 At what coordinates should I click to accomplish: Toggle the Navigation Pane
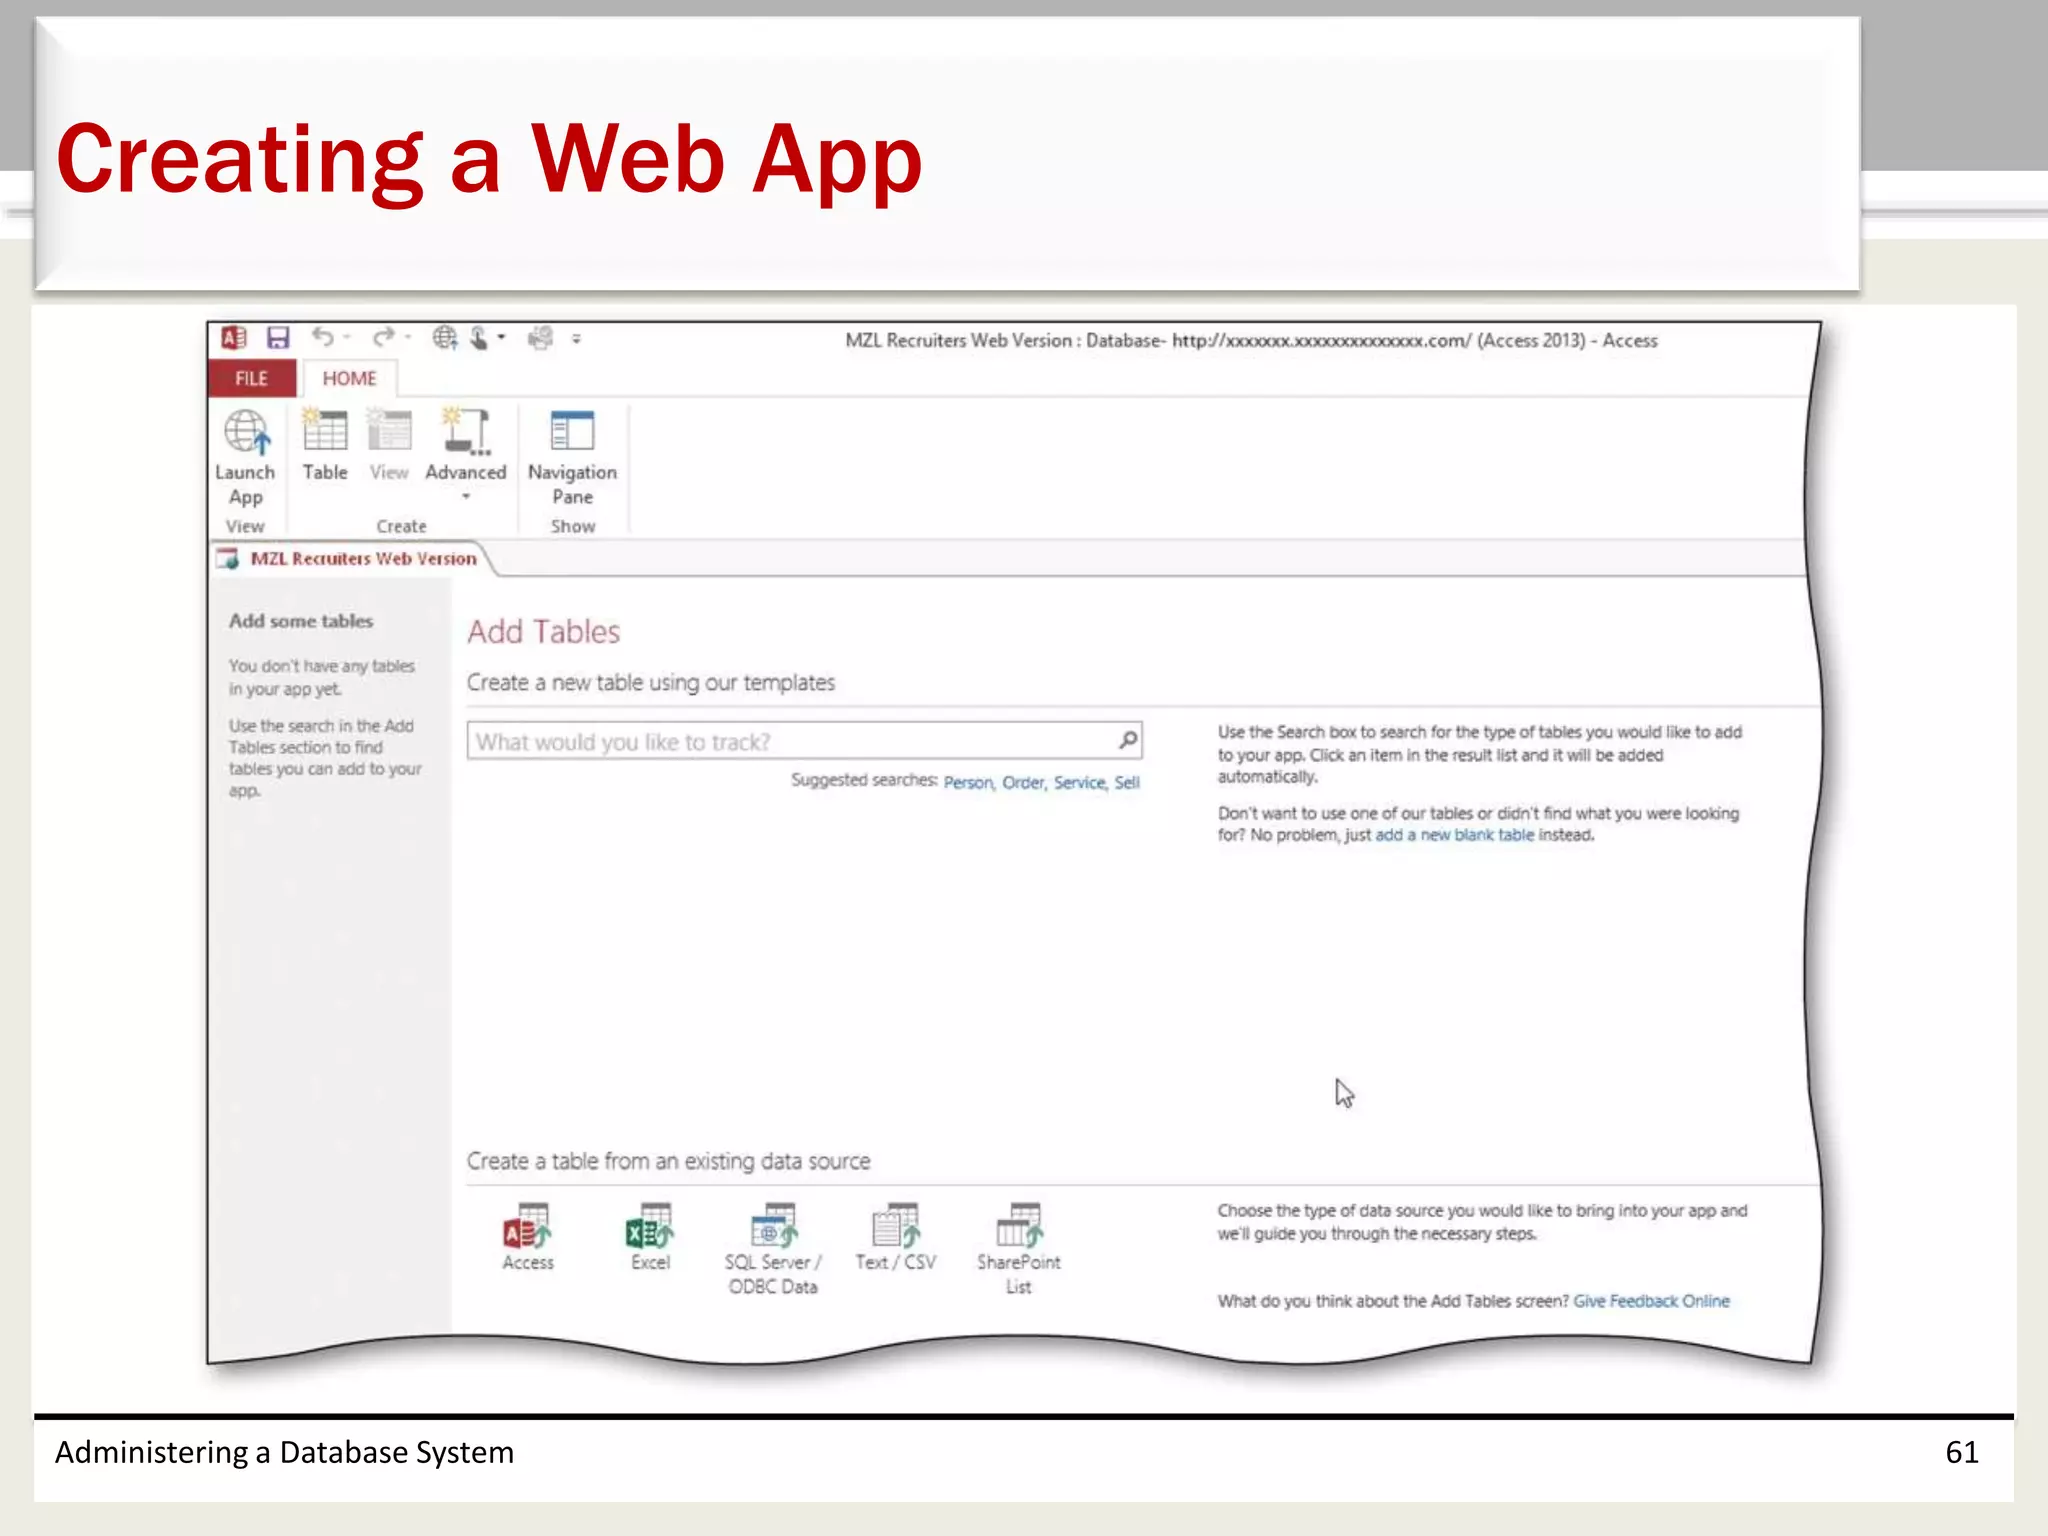(x=572, y=457)
